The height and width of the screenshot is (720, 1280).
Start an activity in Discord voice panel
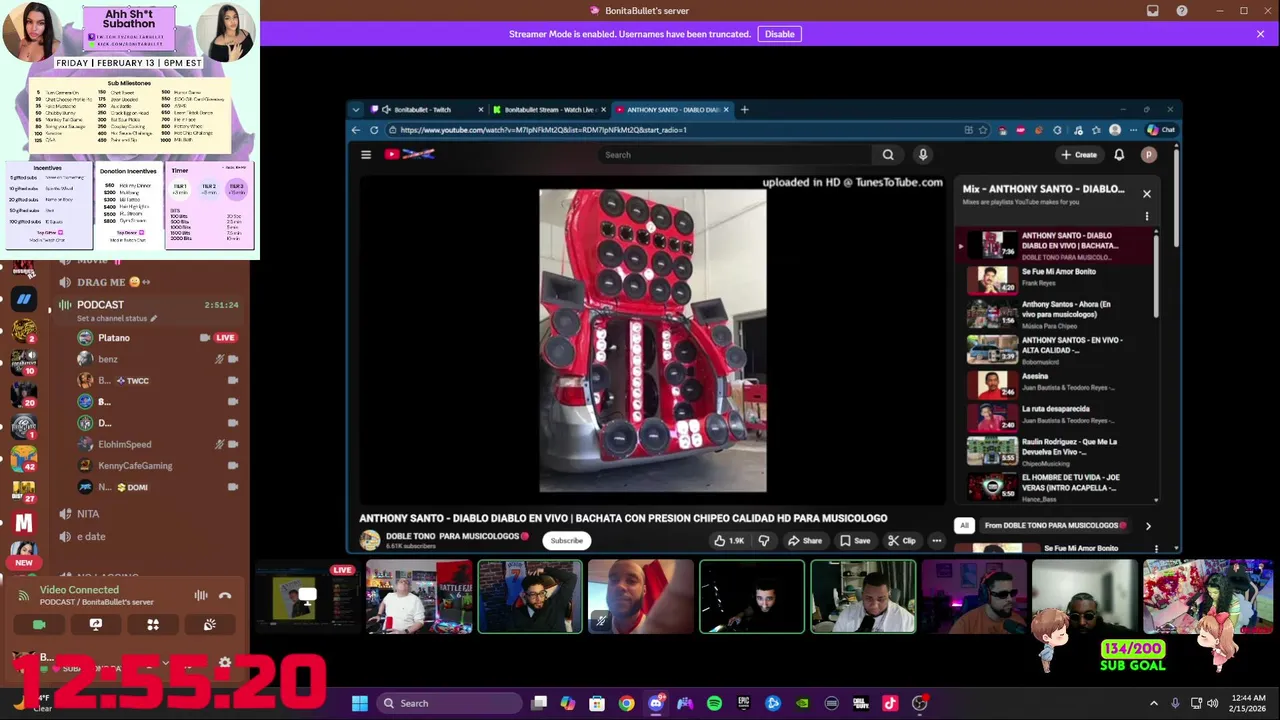[x=153, y=624]
